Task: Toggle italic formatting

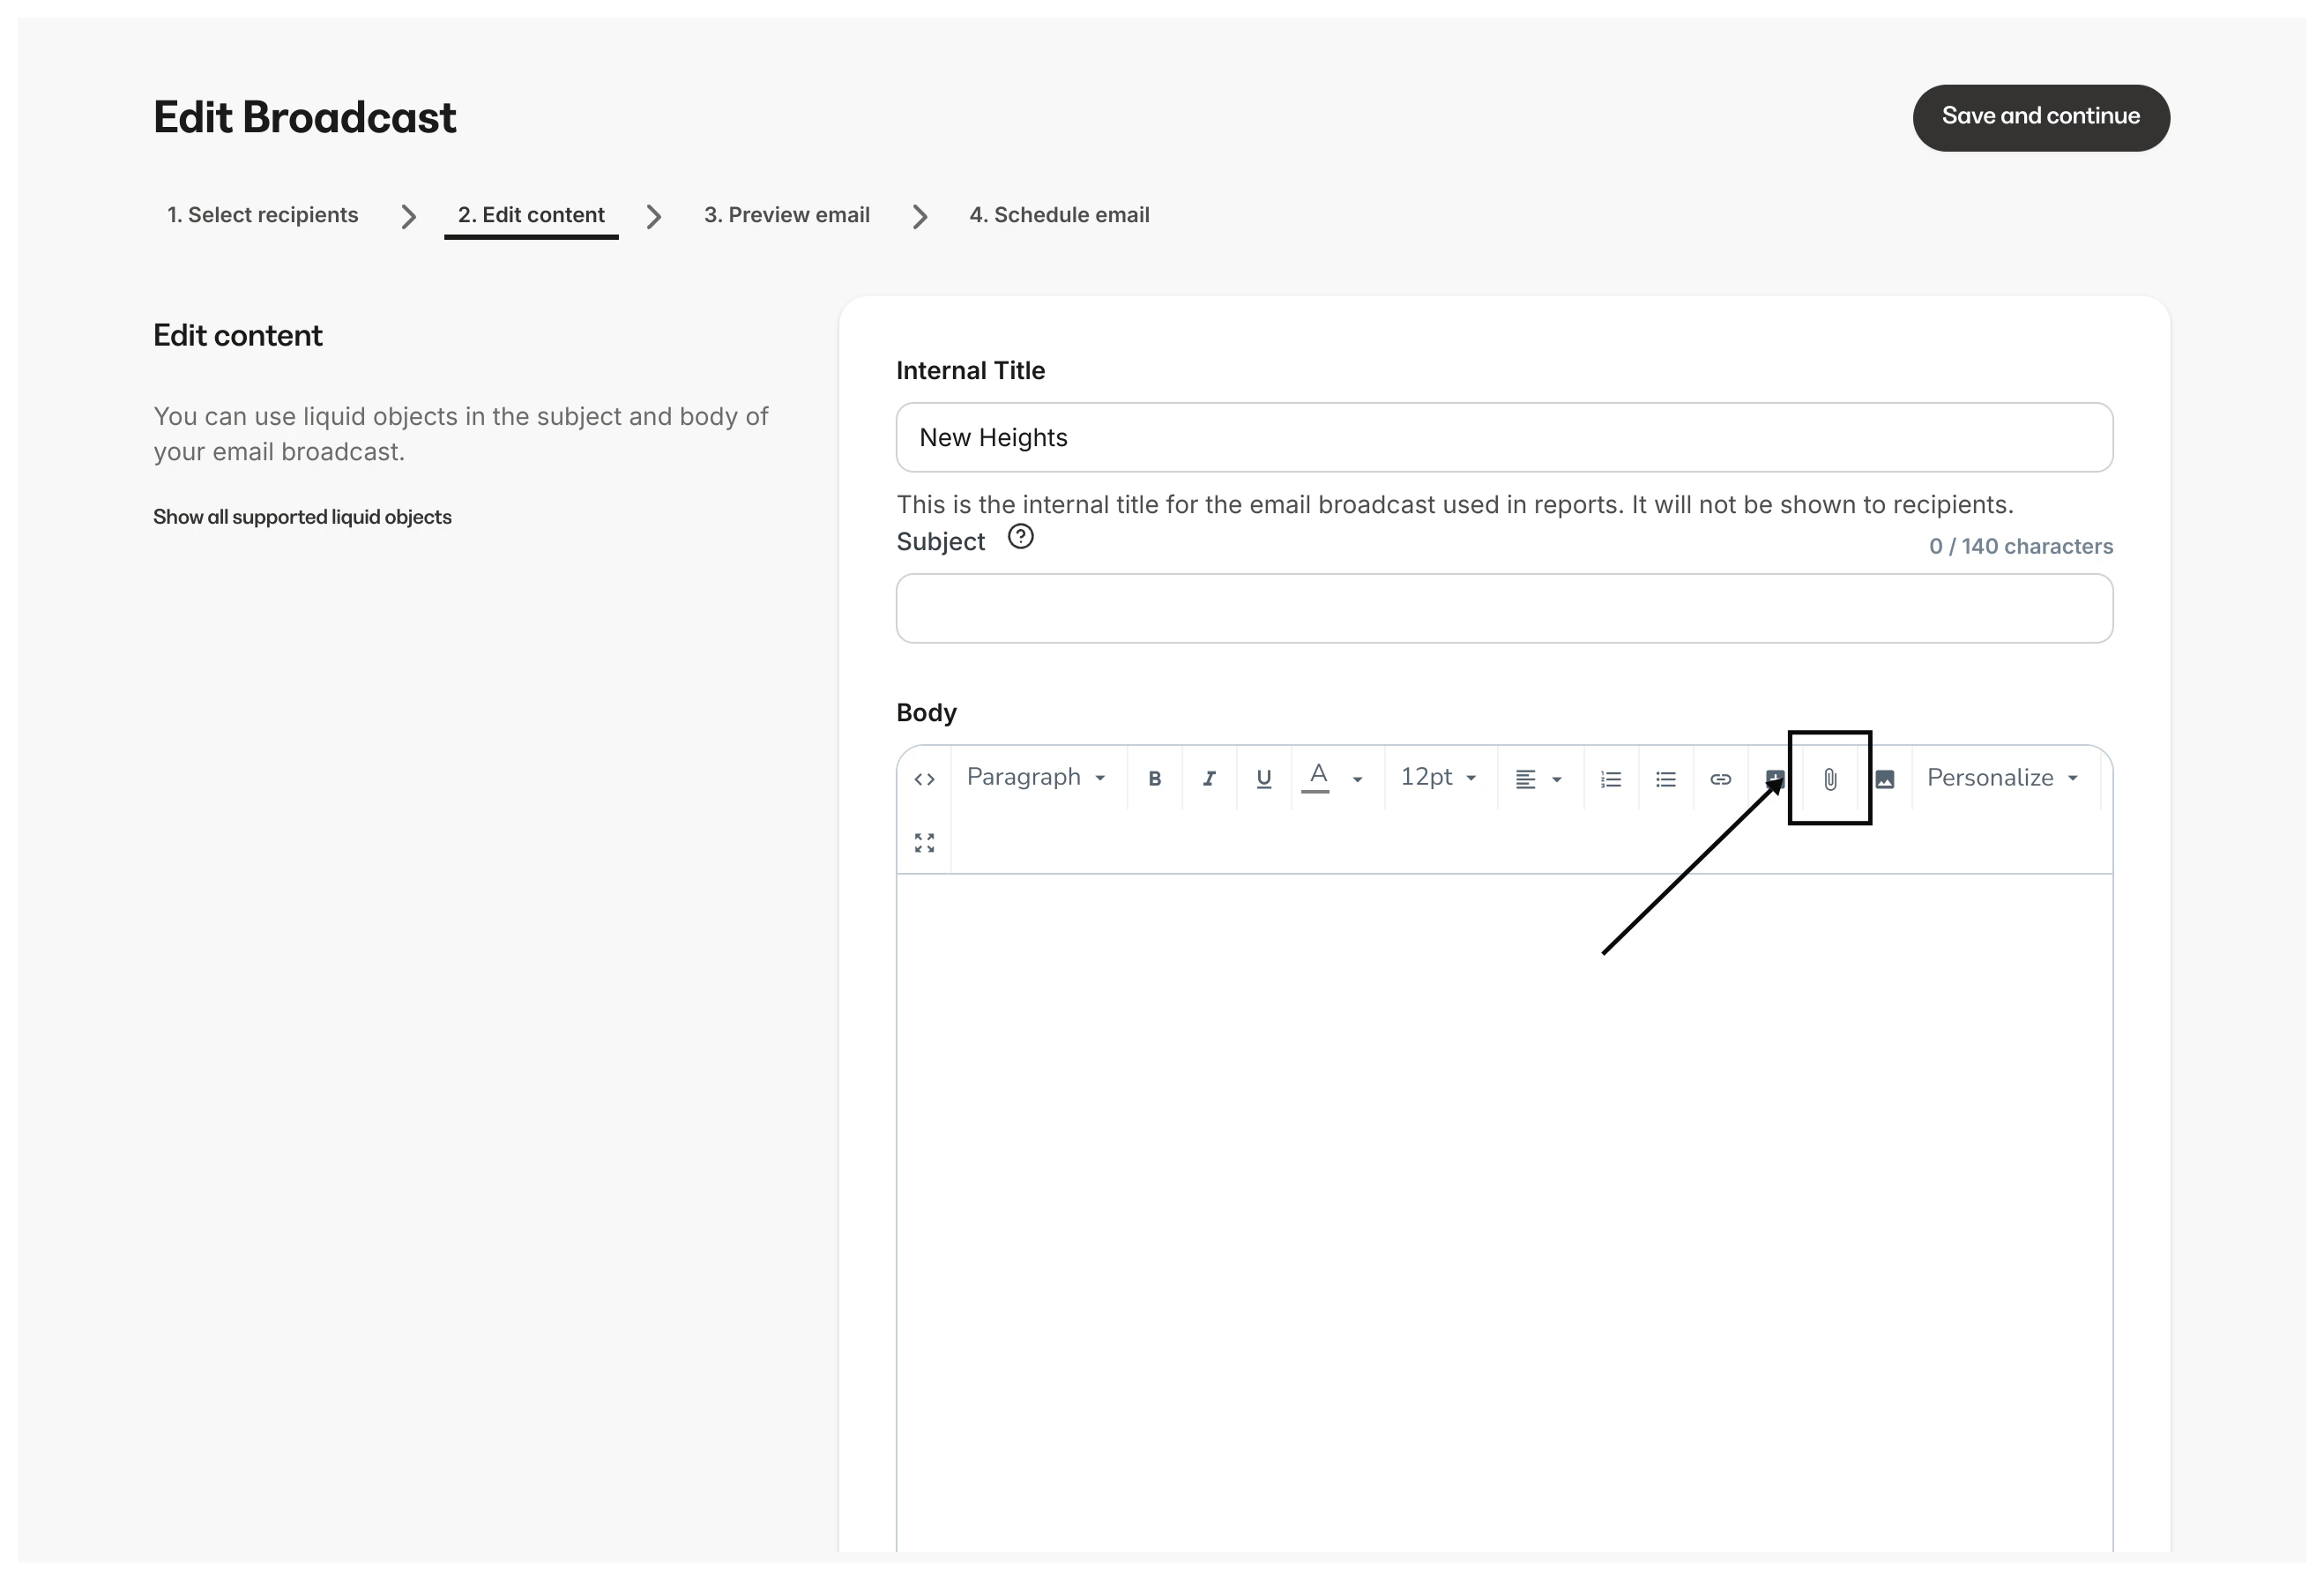Action: (1209, 779)
